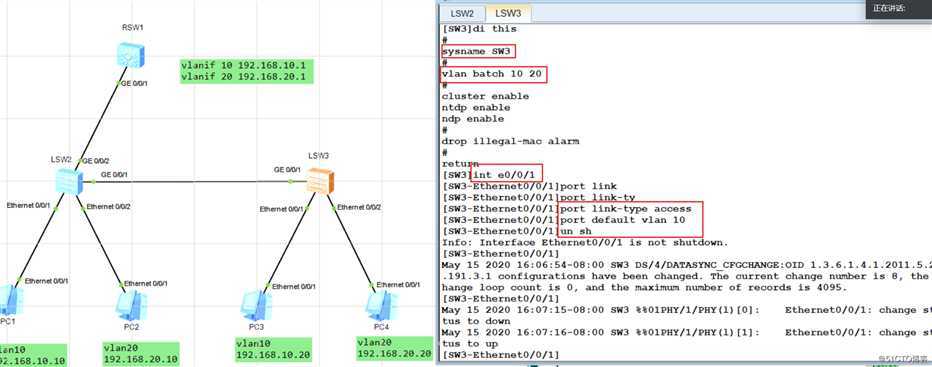The image size is (932, 367).
Task: Click the 'sysname SW3' line in terminal
Action: pyautogui.click(x=477, y=52)
